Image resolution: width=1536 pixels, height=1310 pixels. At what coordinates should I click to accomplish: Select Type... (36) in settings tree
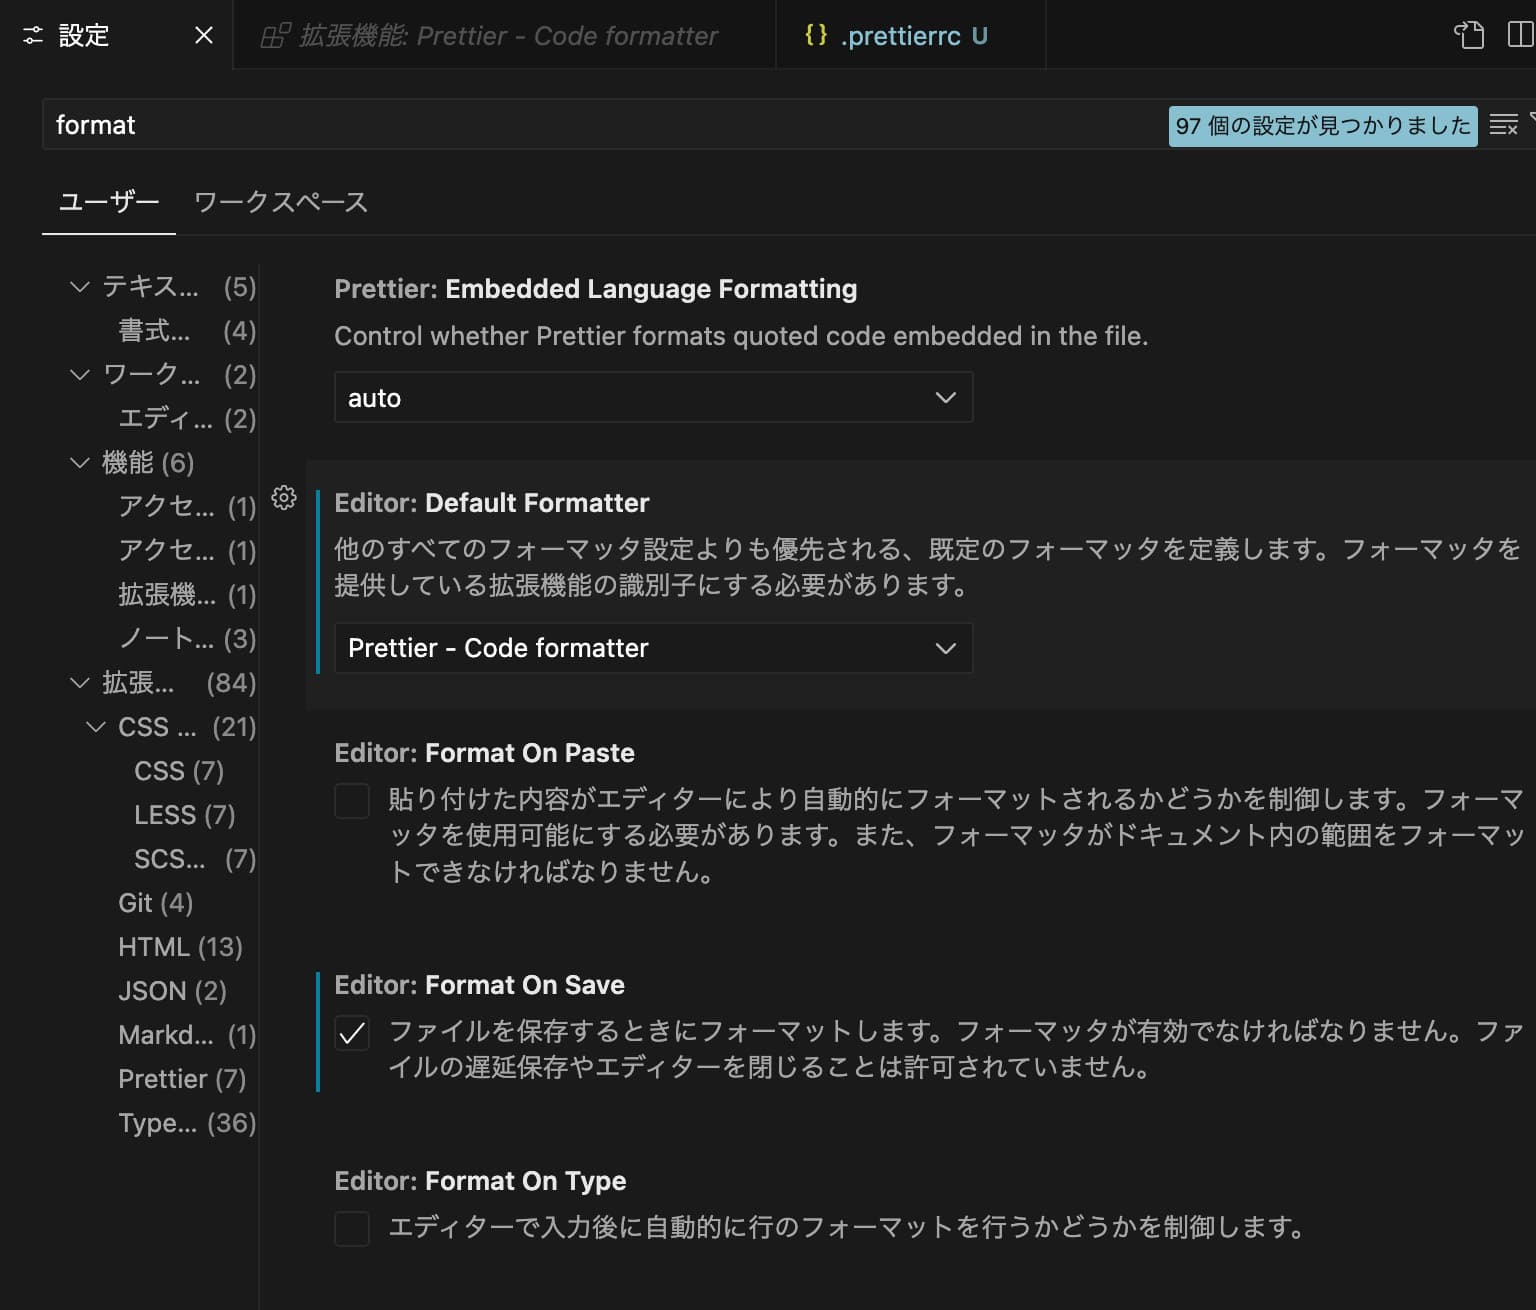pyautogui.click(x=187, y=1123)
